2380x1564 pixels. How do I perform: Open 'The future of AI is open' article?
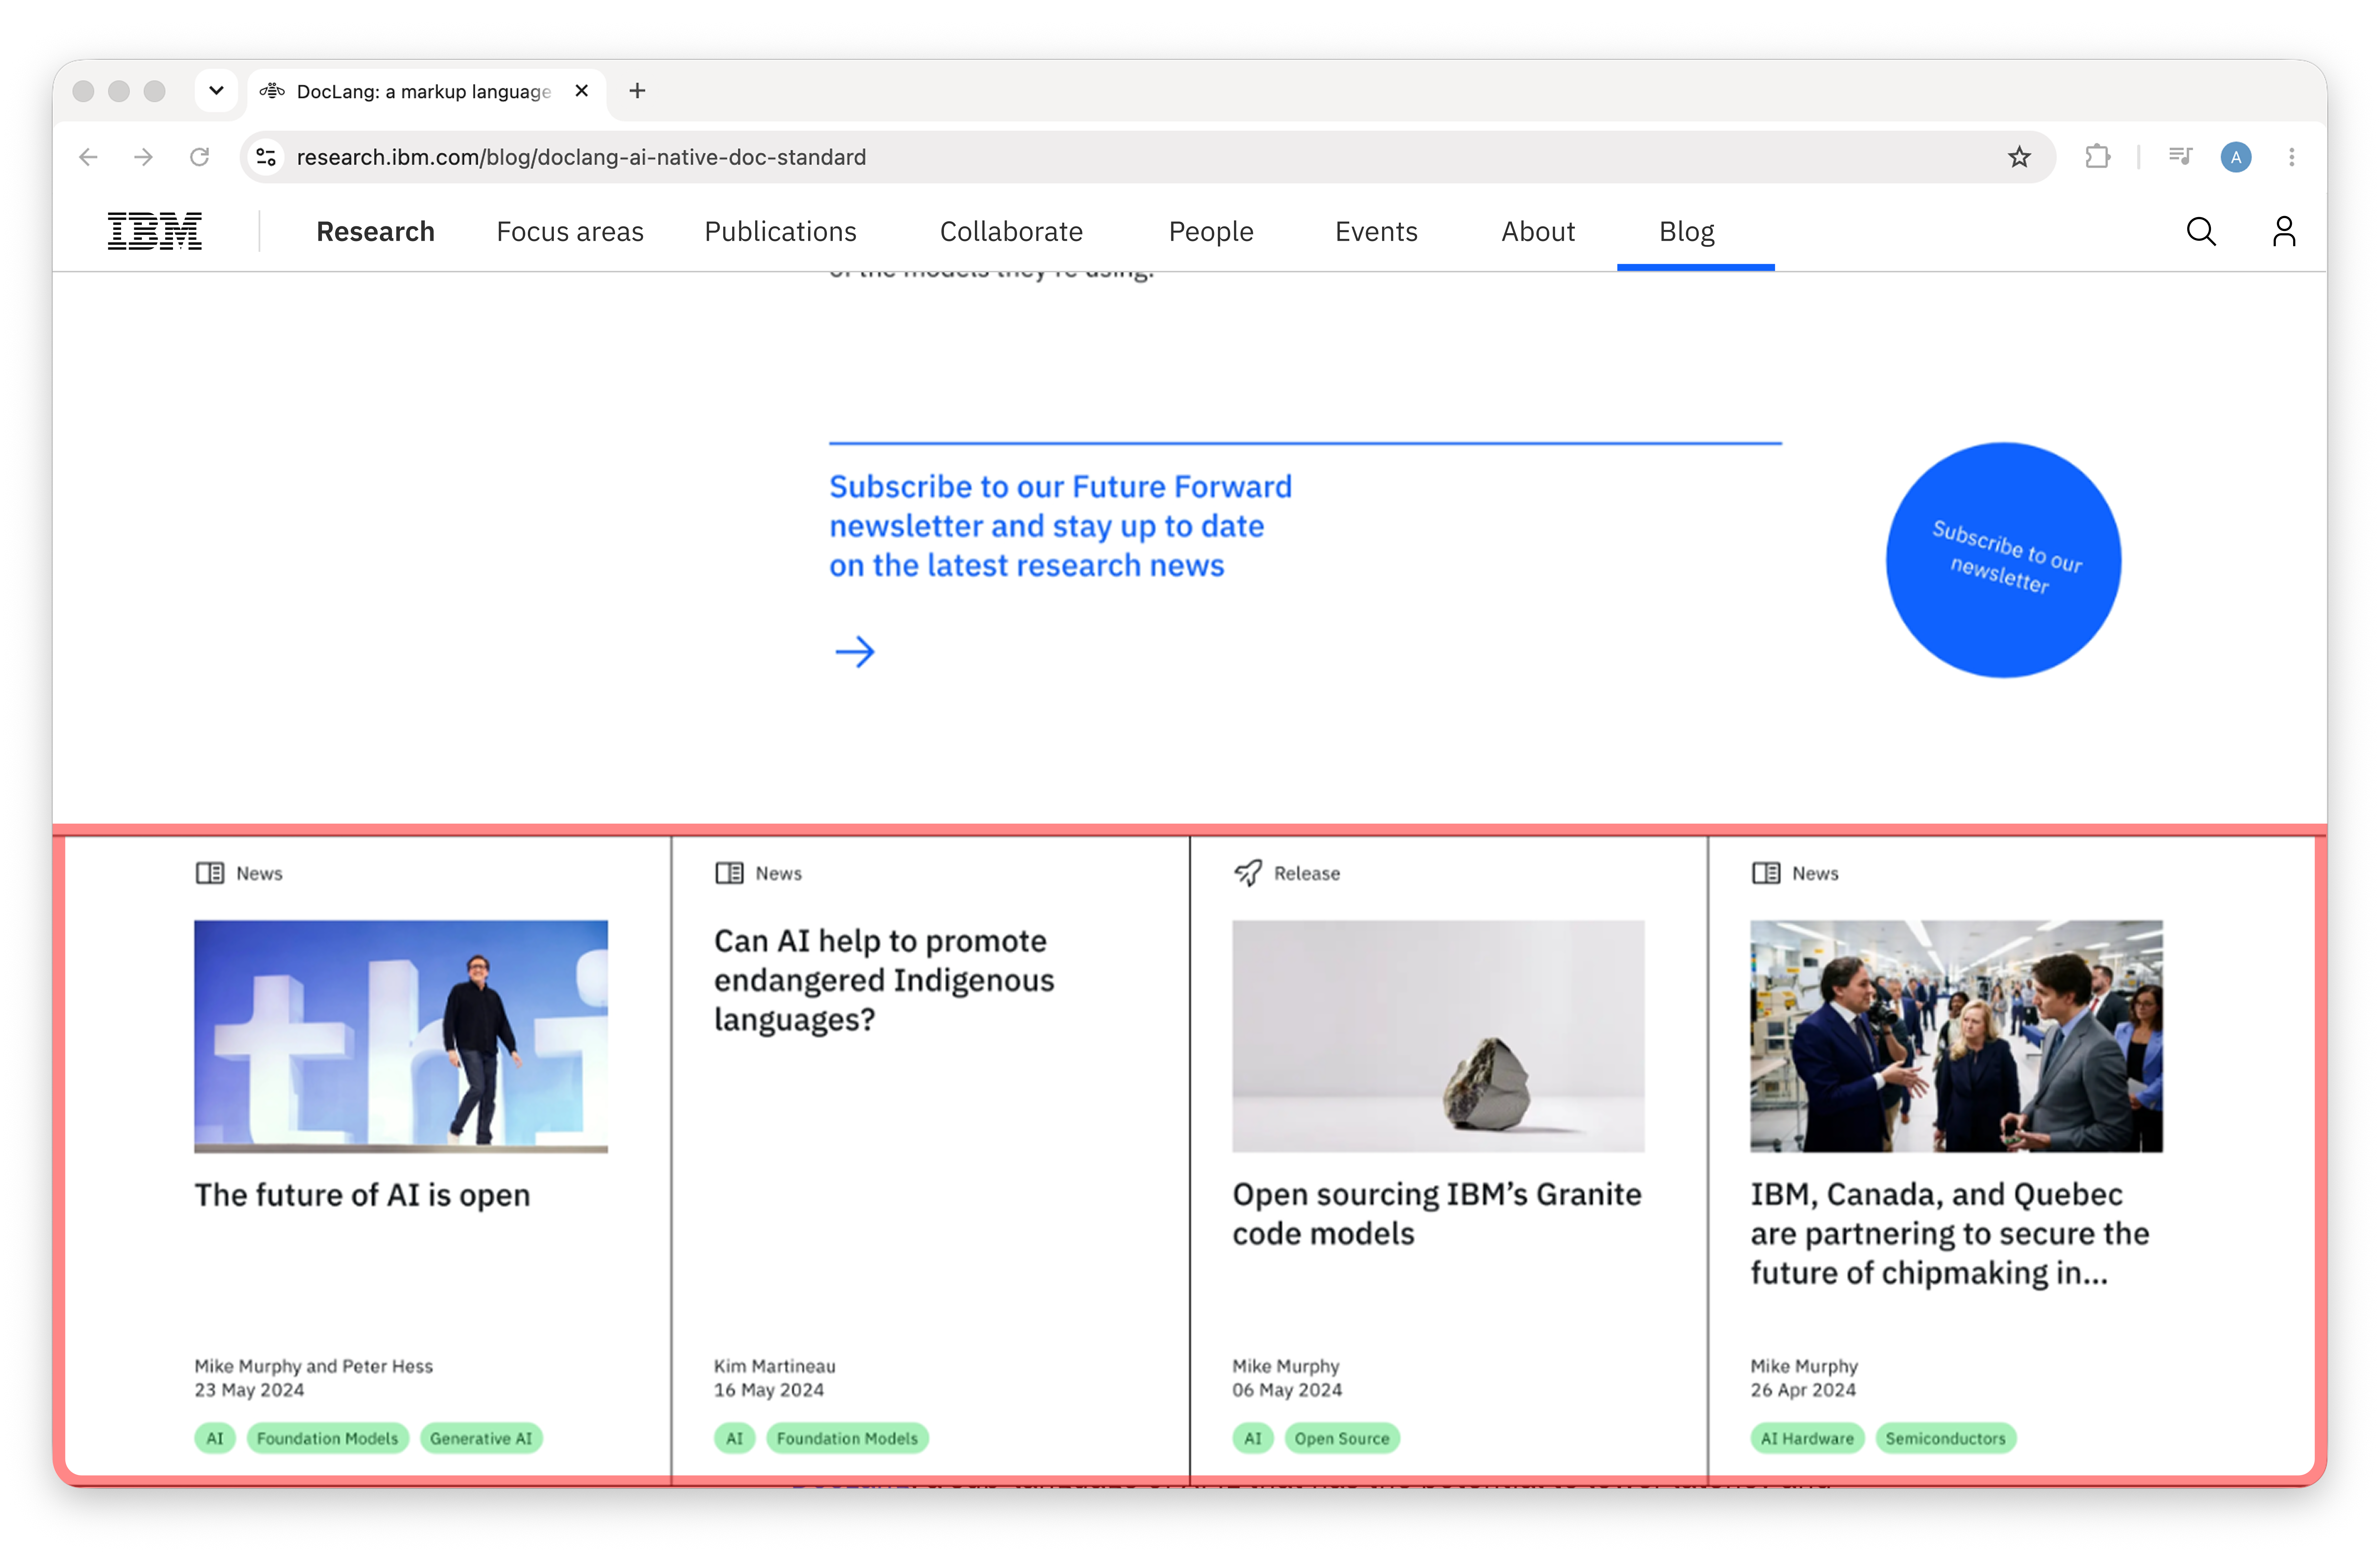point(362,1195)
